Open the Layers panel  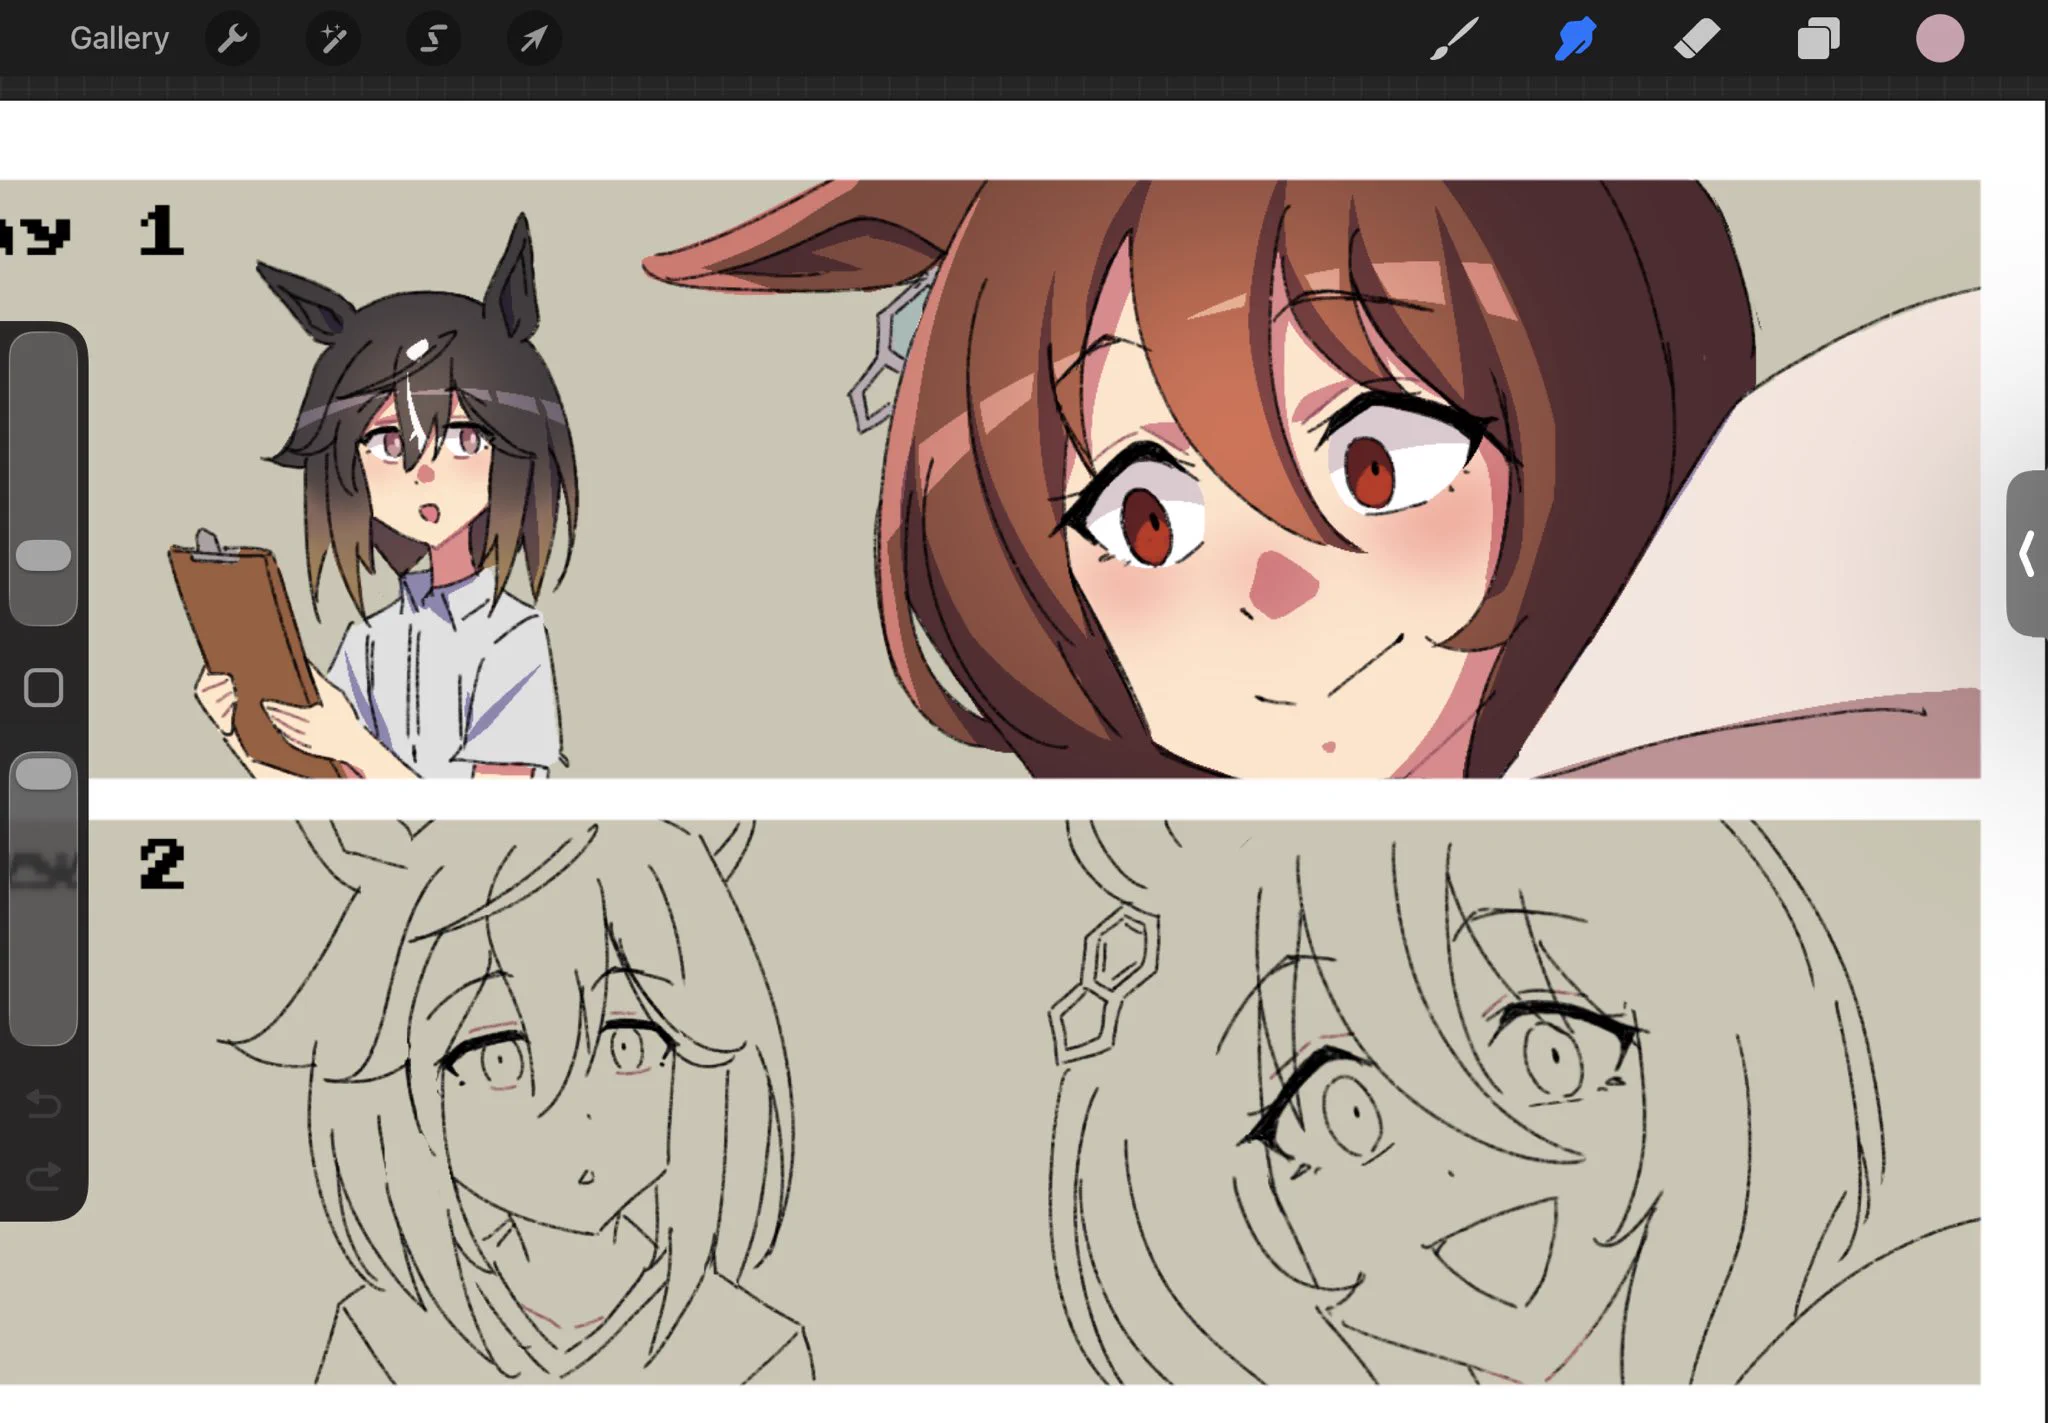1818,39
